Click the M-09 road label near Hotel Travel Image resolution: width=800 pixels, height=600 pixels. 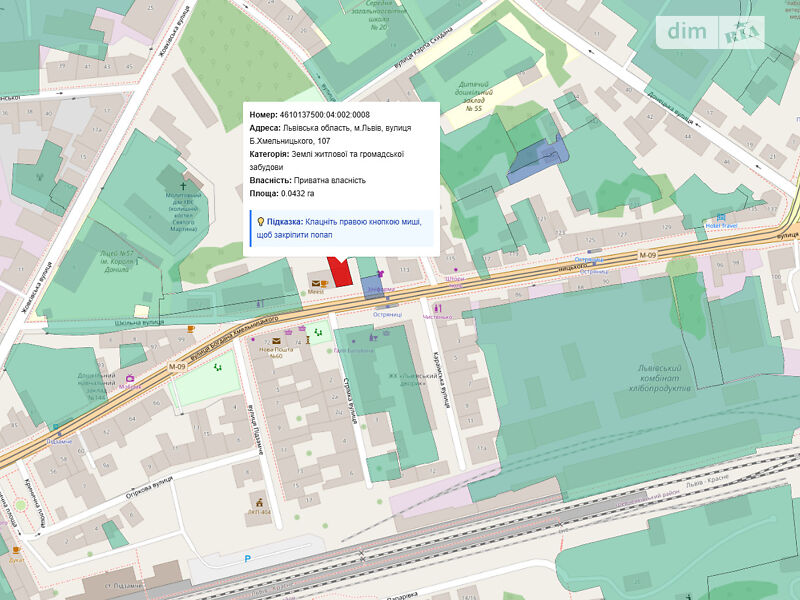click(x=650, y=255)
